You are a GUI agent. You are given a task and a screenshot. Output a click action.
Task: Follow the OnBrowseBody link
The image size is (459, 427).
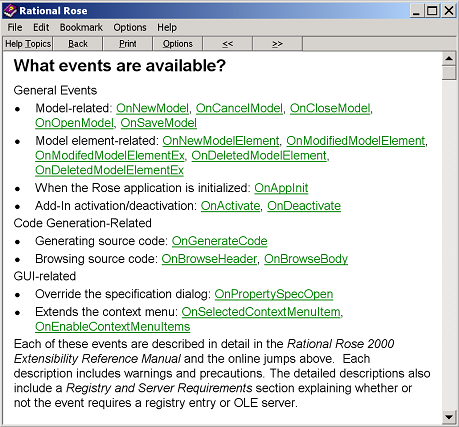(306, 259)
